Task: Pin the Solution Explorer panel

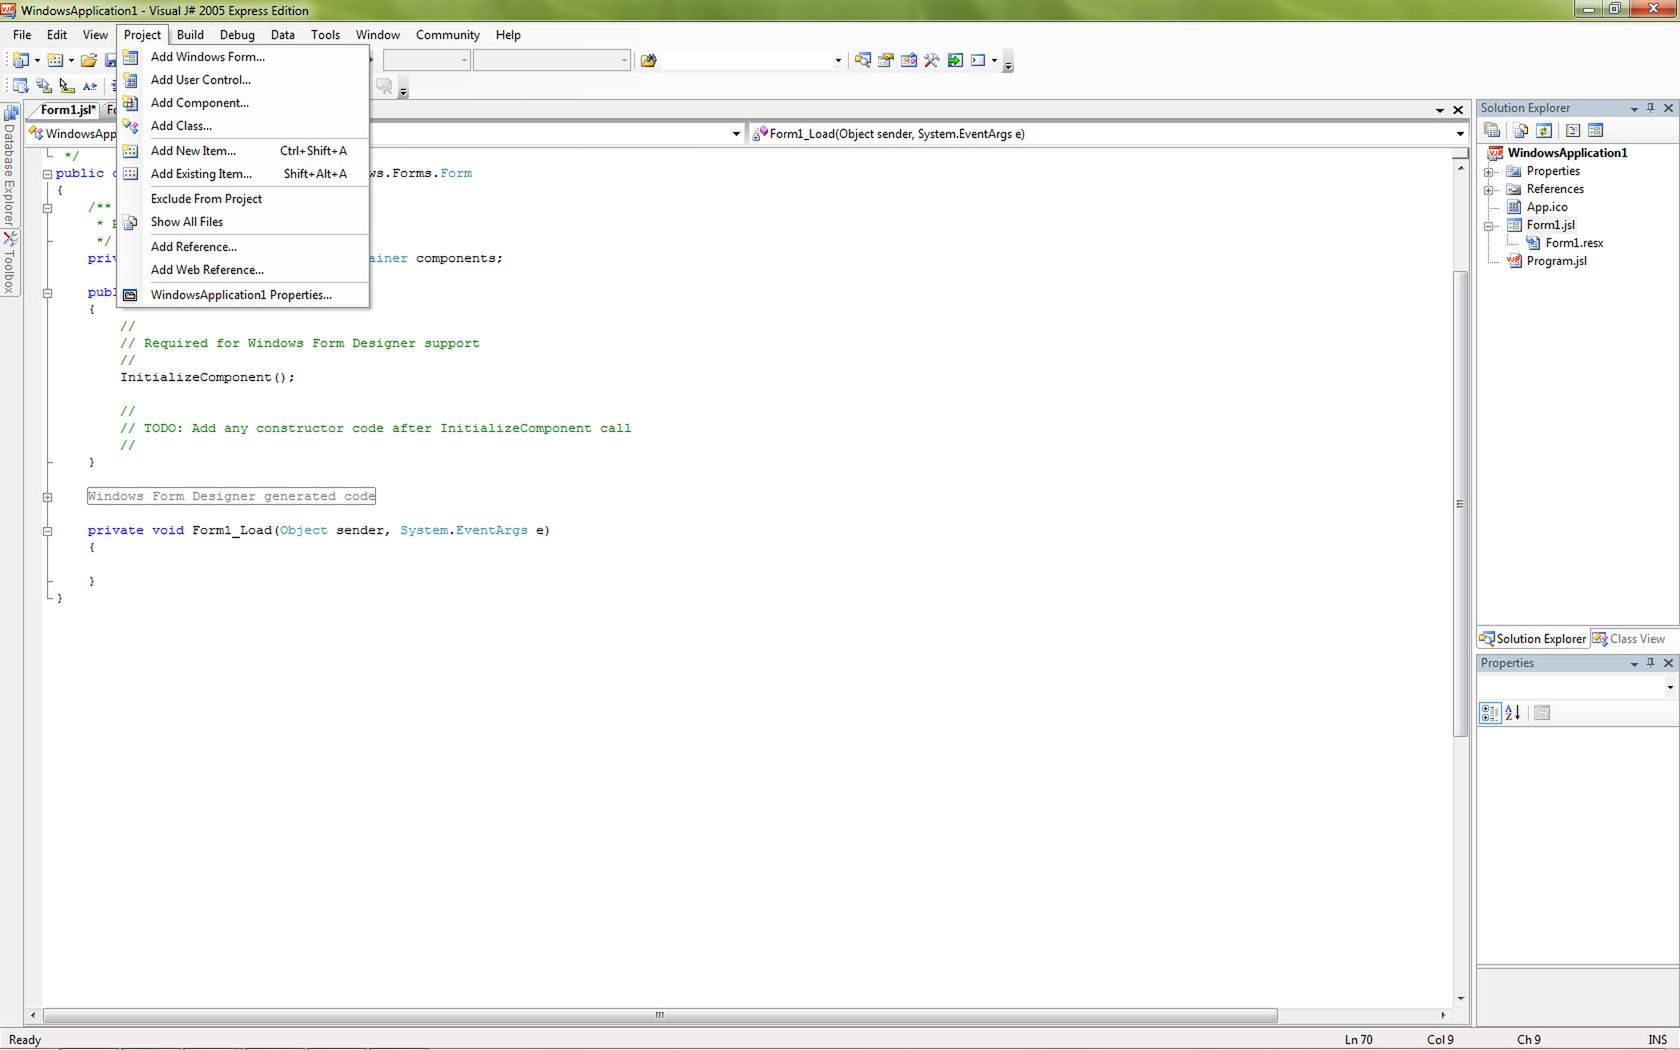Action: point(1651,108)
